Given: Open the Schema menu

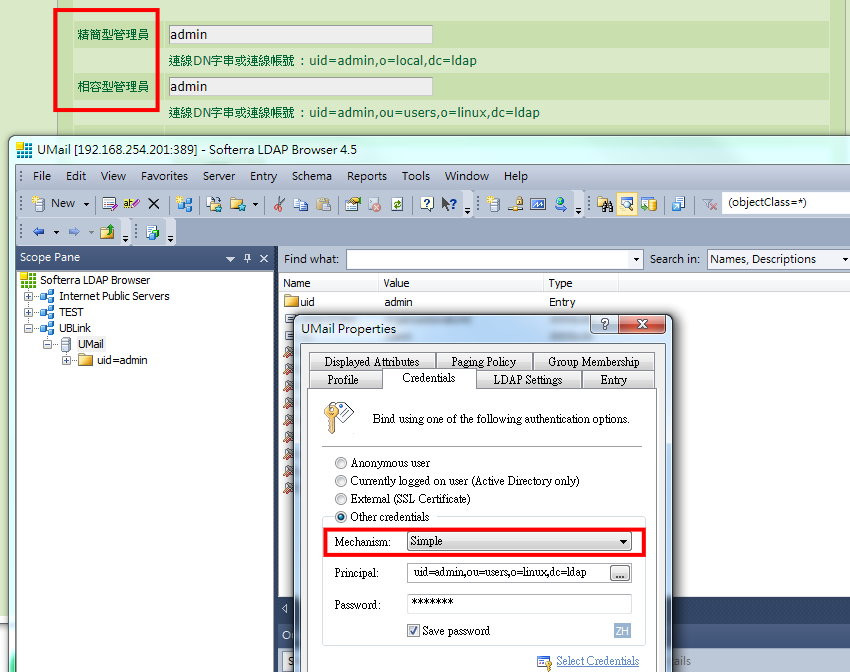Looking at the screenshot, I should [x=312, y=176].
